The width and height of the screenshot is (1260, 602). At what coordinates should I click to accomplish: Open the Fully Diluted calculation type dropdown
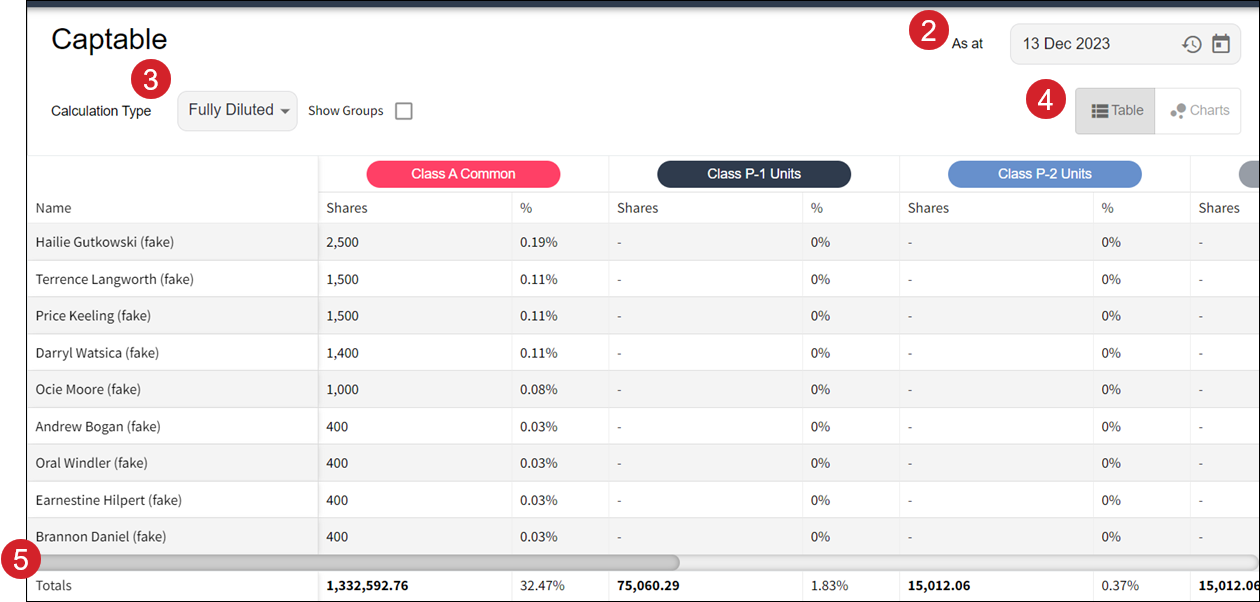[238, 110]
